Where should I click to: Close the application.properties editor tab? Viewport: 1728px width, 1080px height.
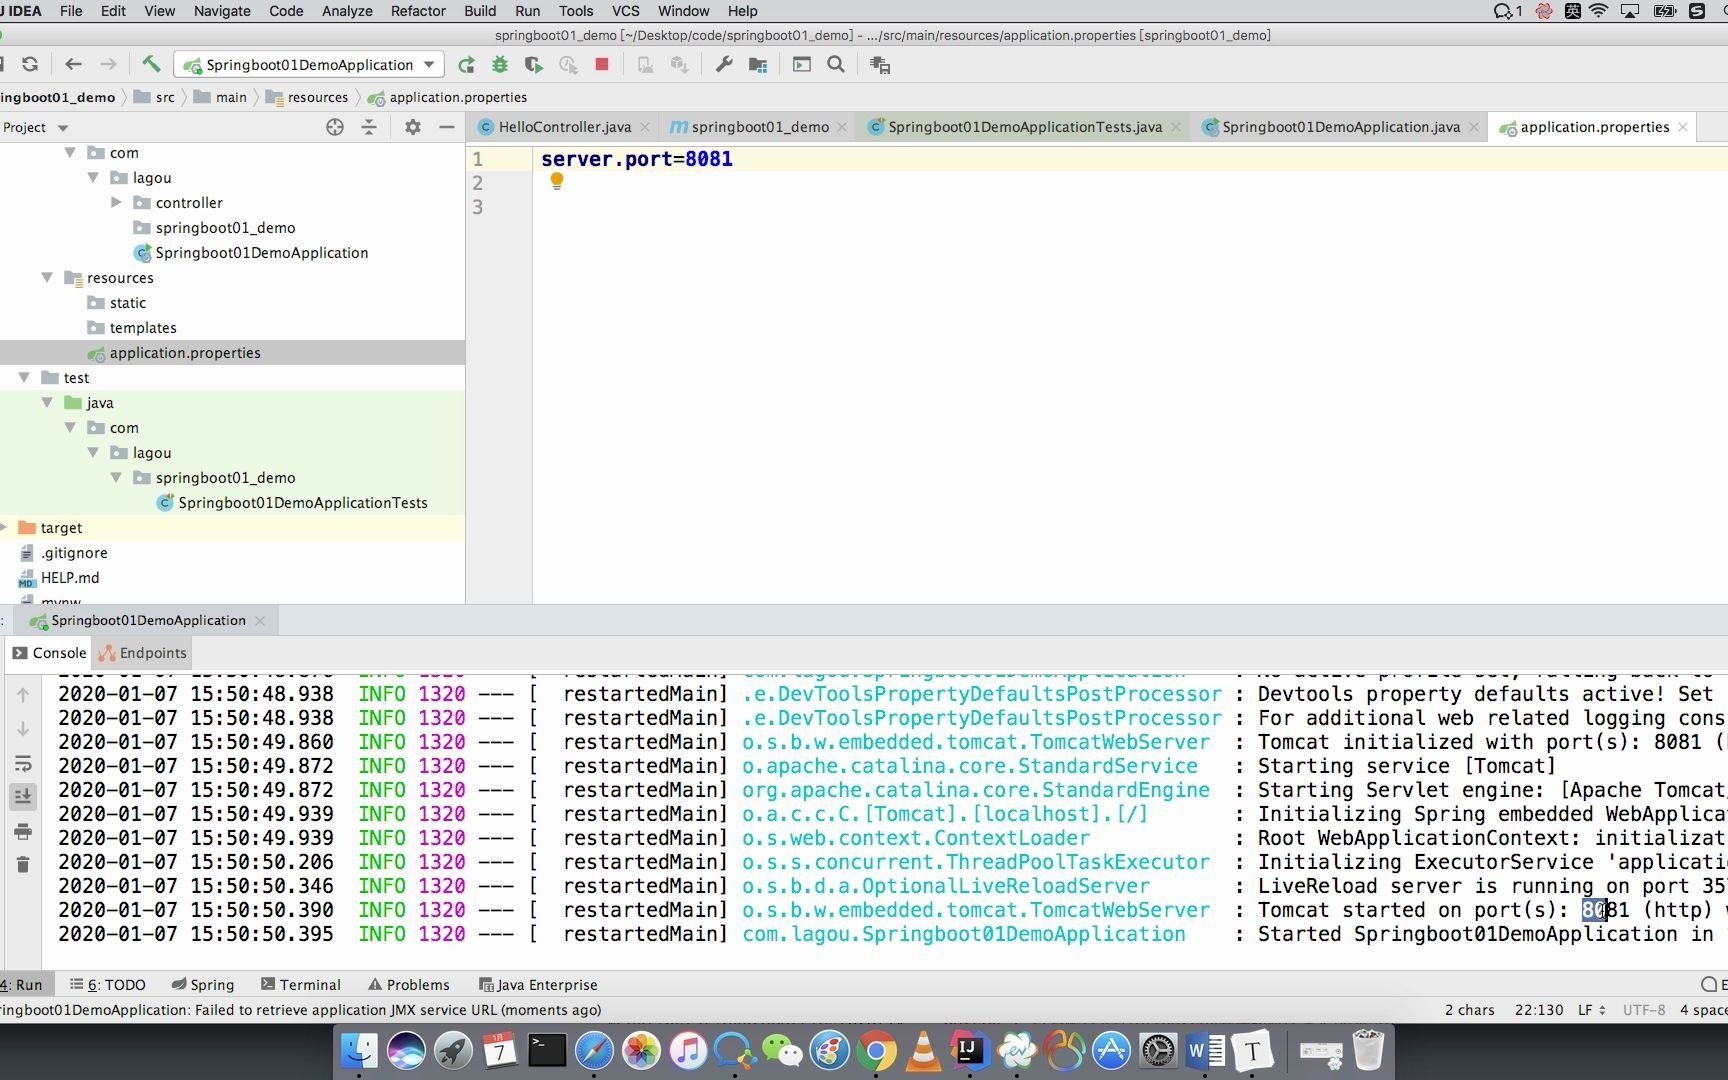(x=1683, y=127)
